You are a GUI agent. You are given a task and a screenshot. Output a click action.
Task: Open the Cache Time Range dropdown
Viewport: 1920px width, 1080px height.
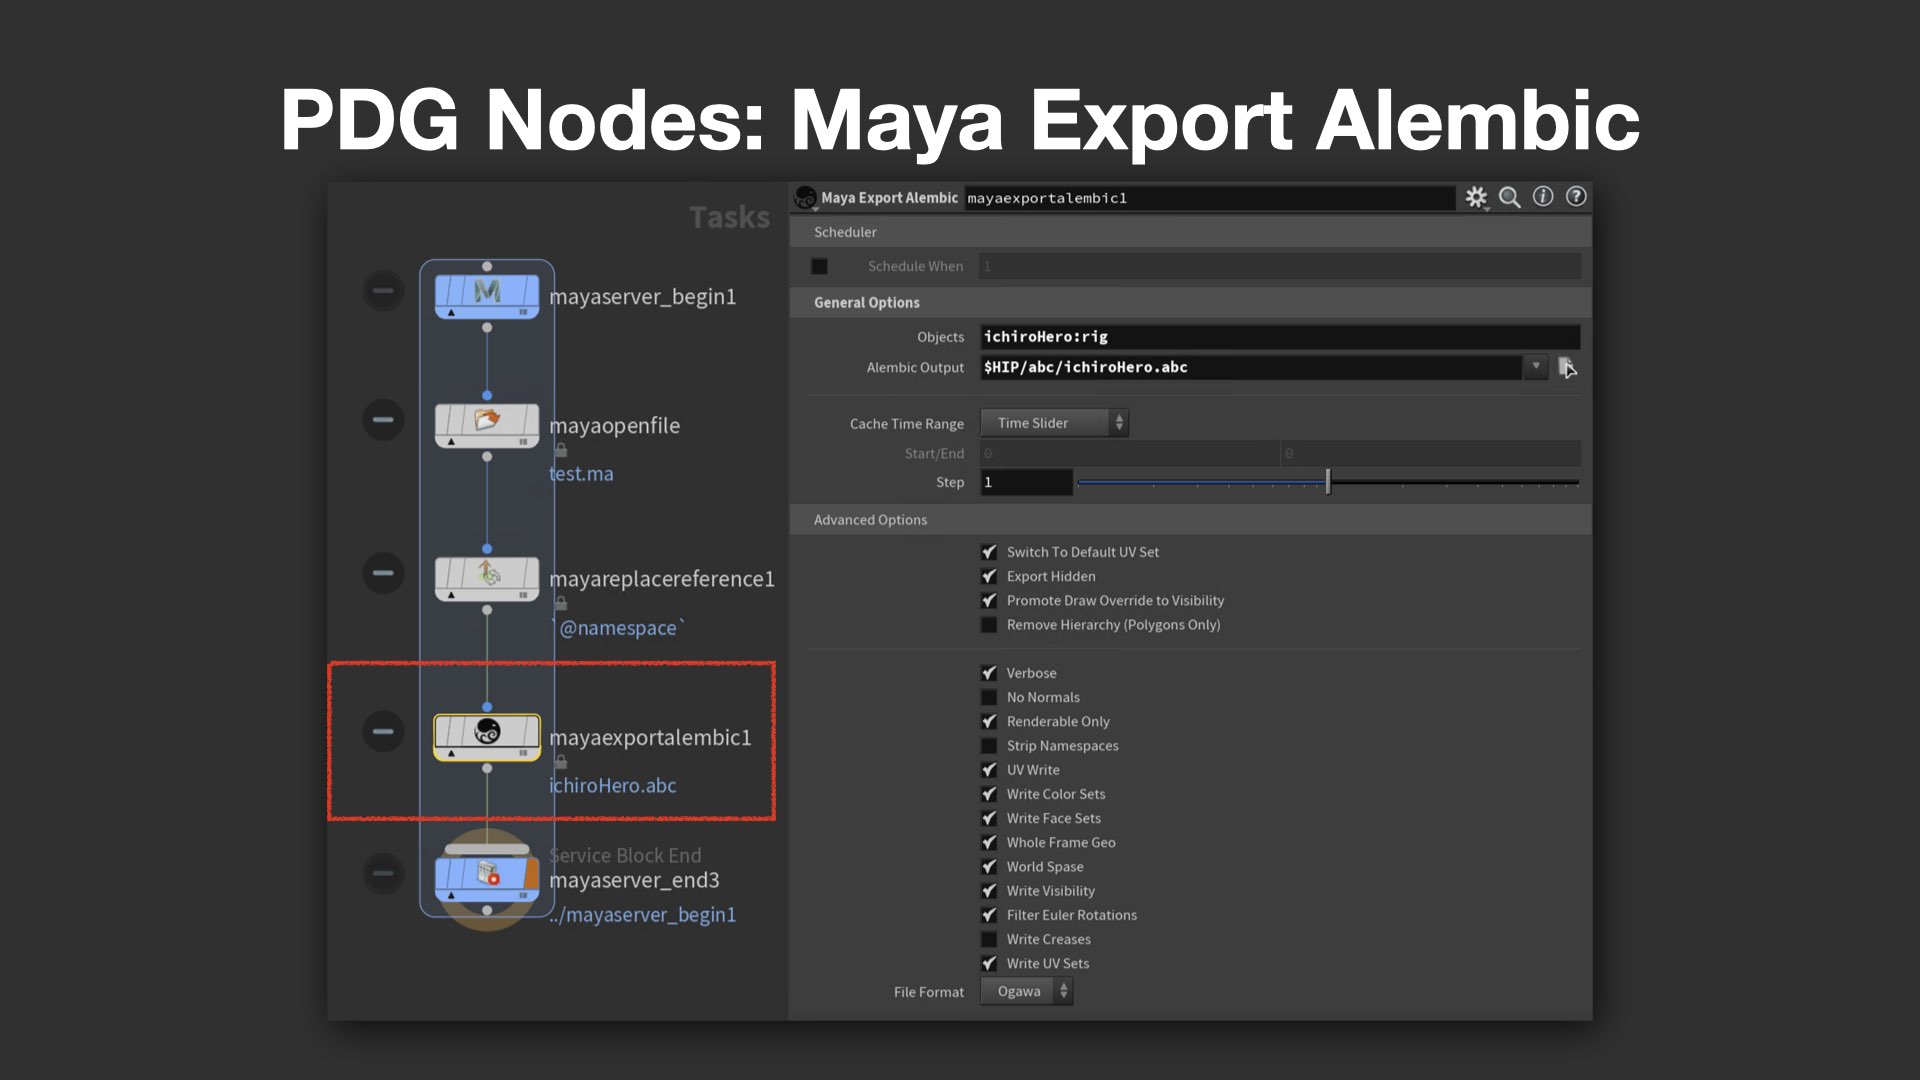(x=1055, y=423)
